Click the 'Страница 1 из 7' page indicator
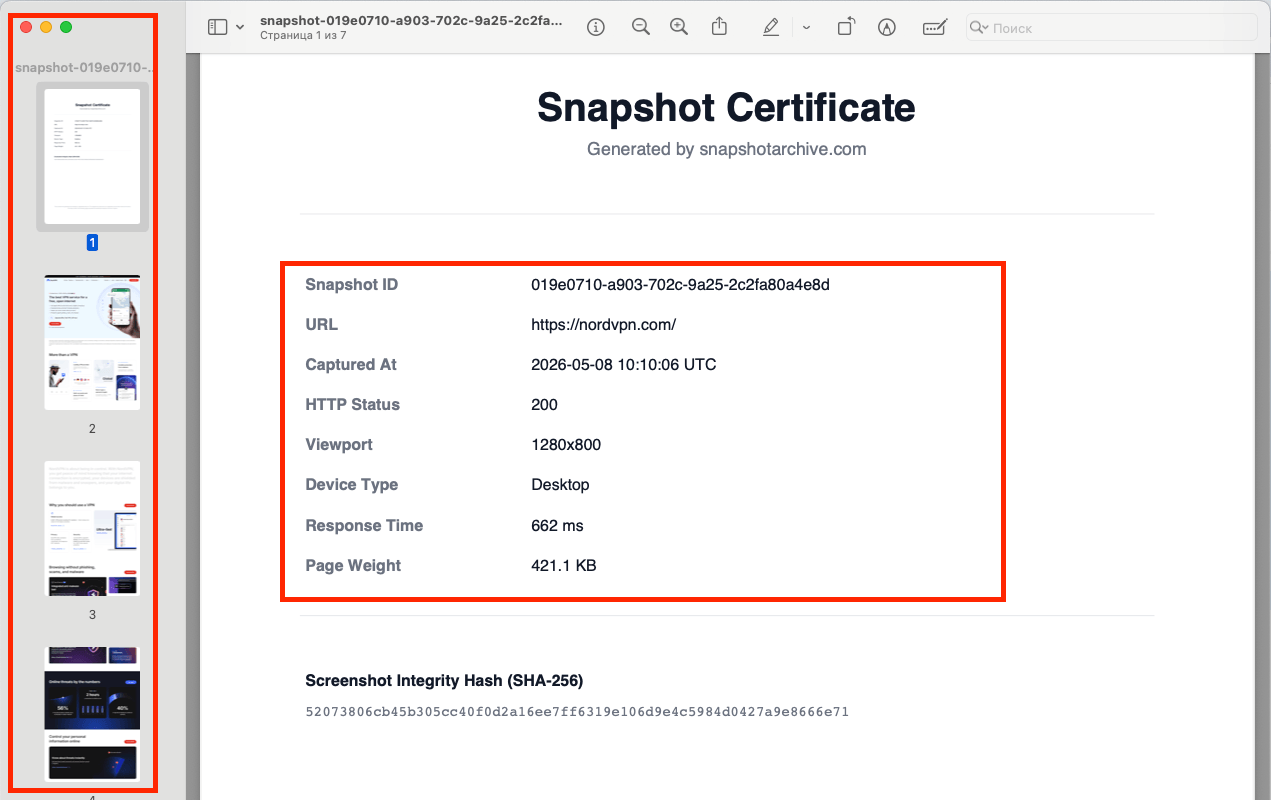The image size is (1271, 800). (x=303, y=36)
